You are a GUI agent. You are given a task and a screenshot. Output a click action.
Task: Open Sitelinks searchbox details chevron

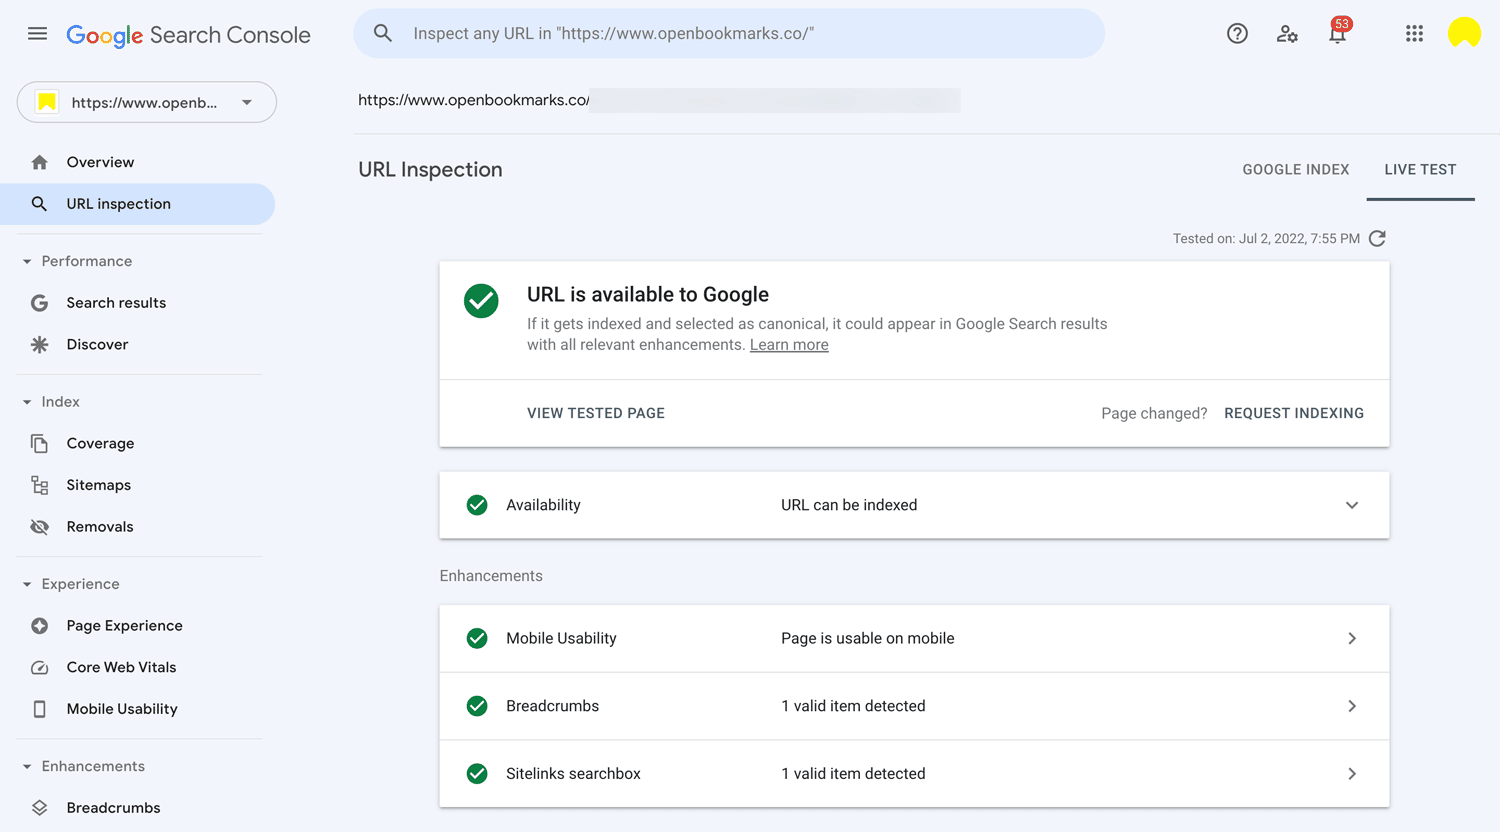click(x=1352, y=774)
